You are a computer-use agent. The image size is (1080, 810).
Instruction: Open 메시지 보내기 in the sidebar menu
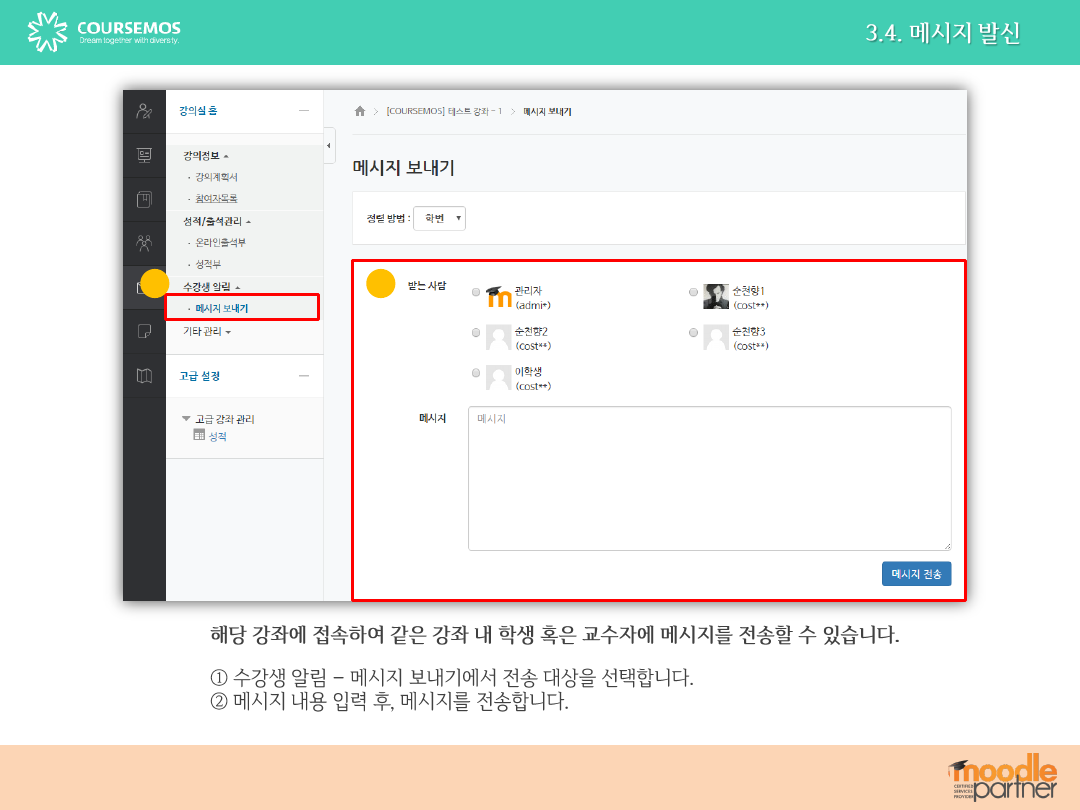(x=221, y=308)
